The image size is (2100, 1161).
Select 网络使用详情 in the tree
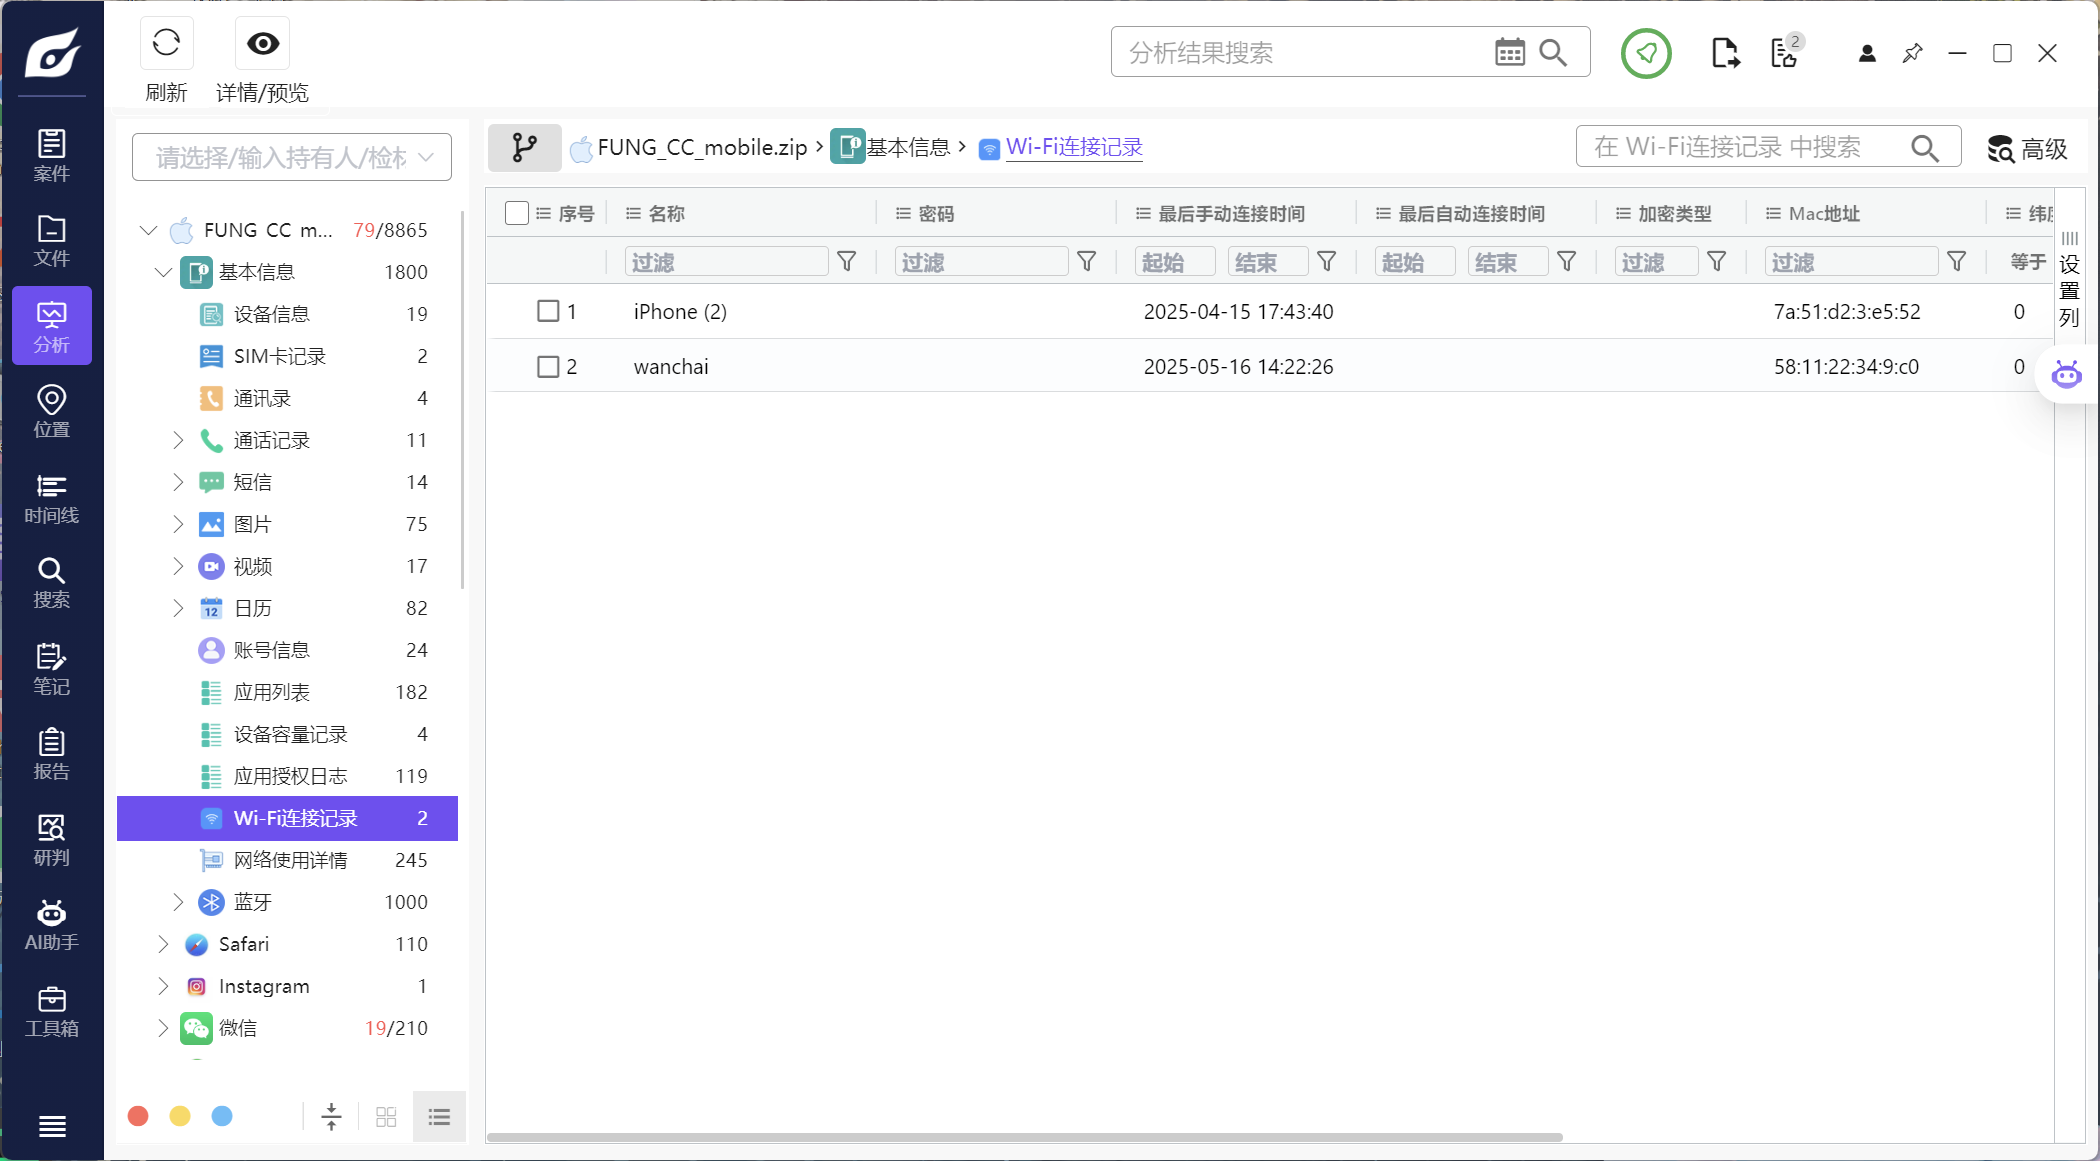pos(290,860)
